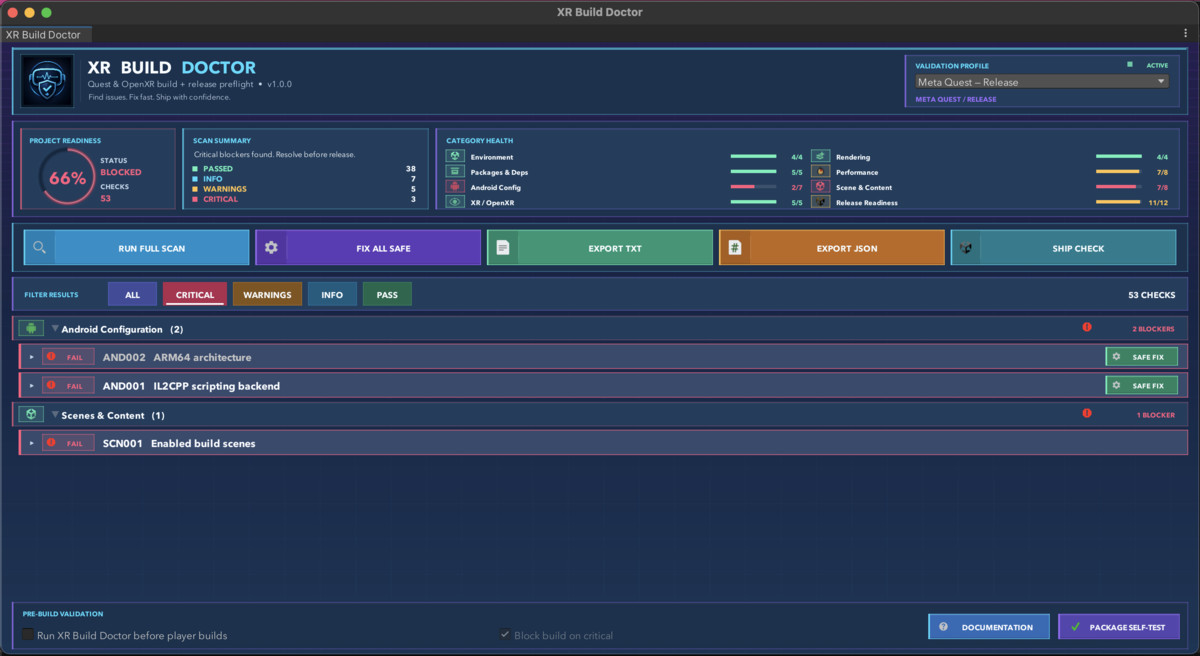Select the INFO filter tab
This screenshot has height=656, width=1200.
332,294
